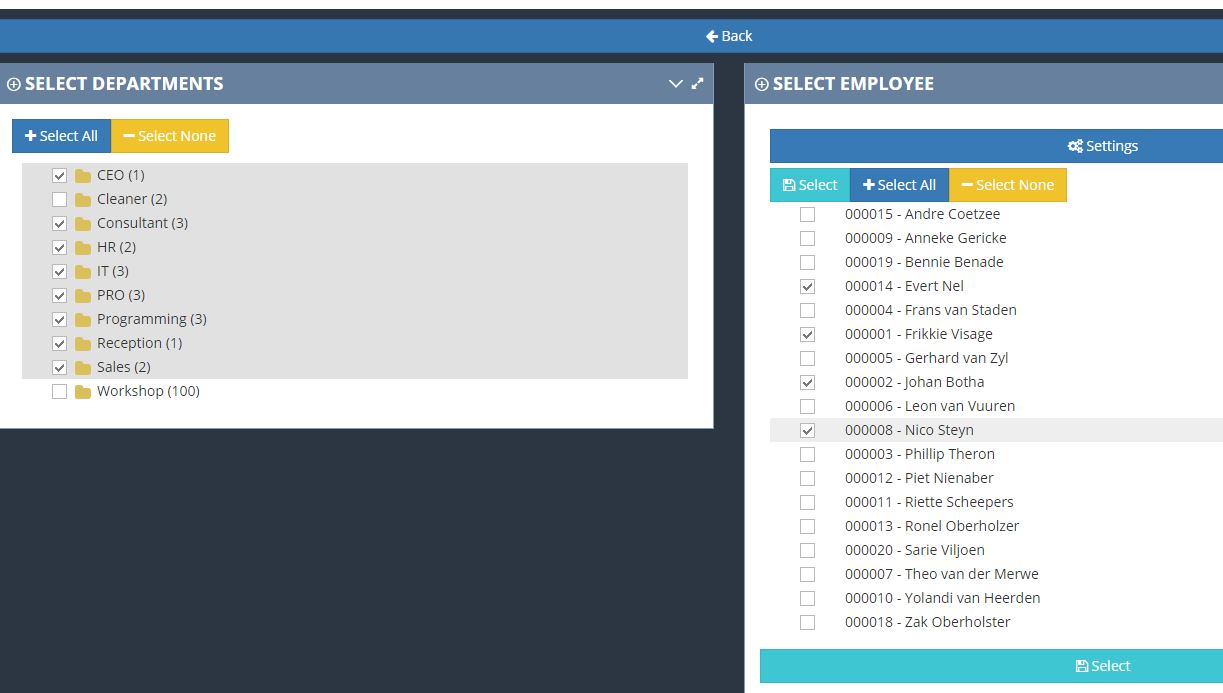Screen dimensions: 1223x693
Task: Click the plus circle icon beside Select Employee
Action: [x=762, y=85]
